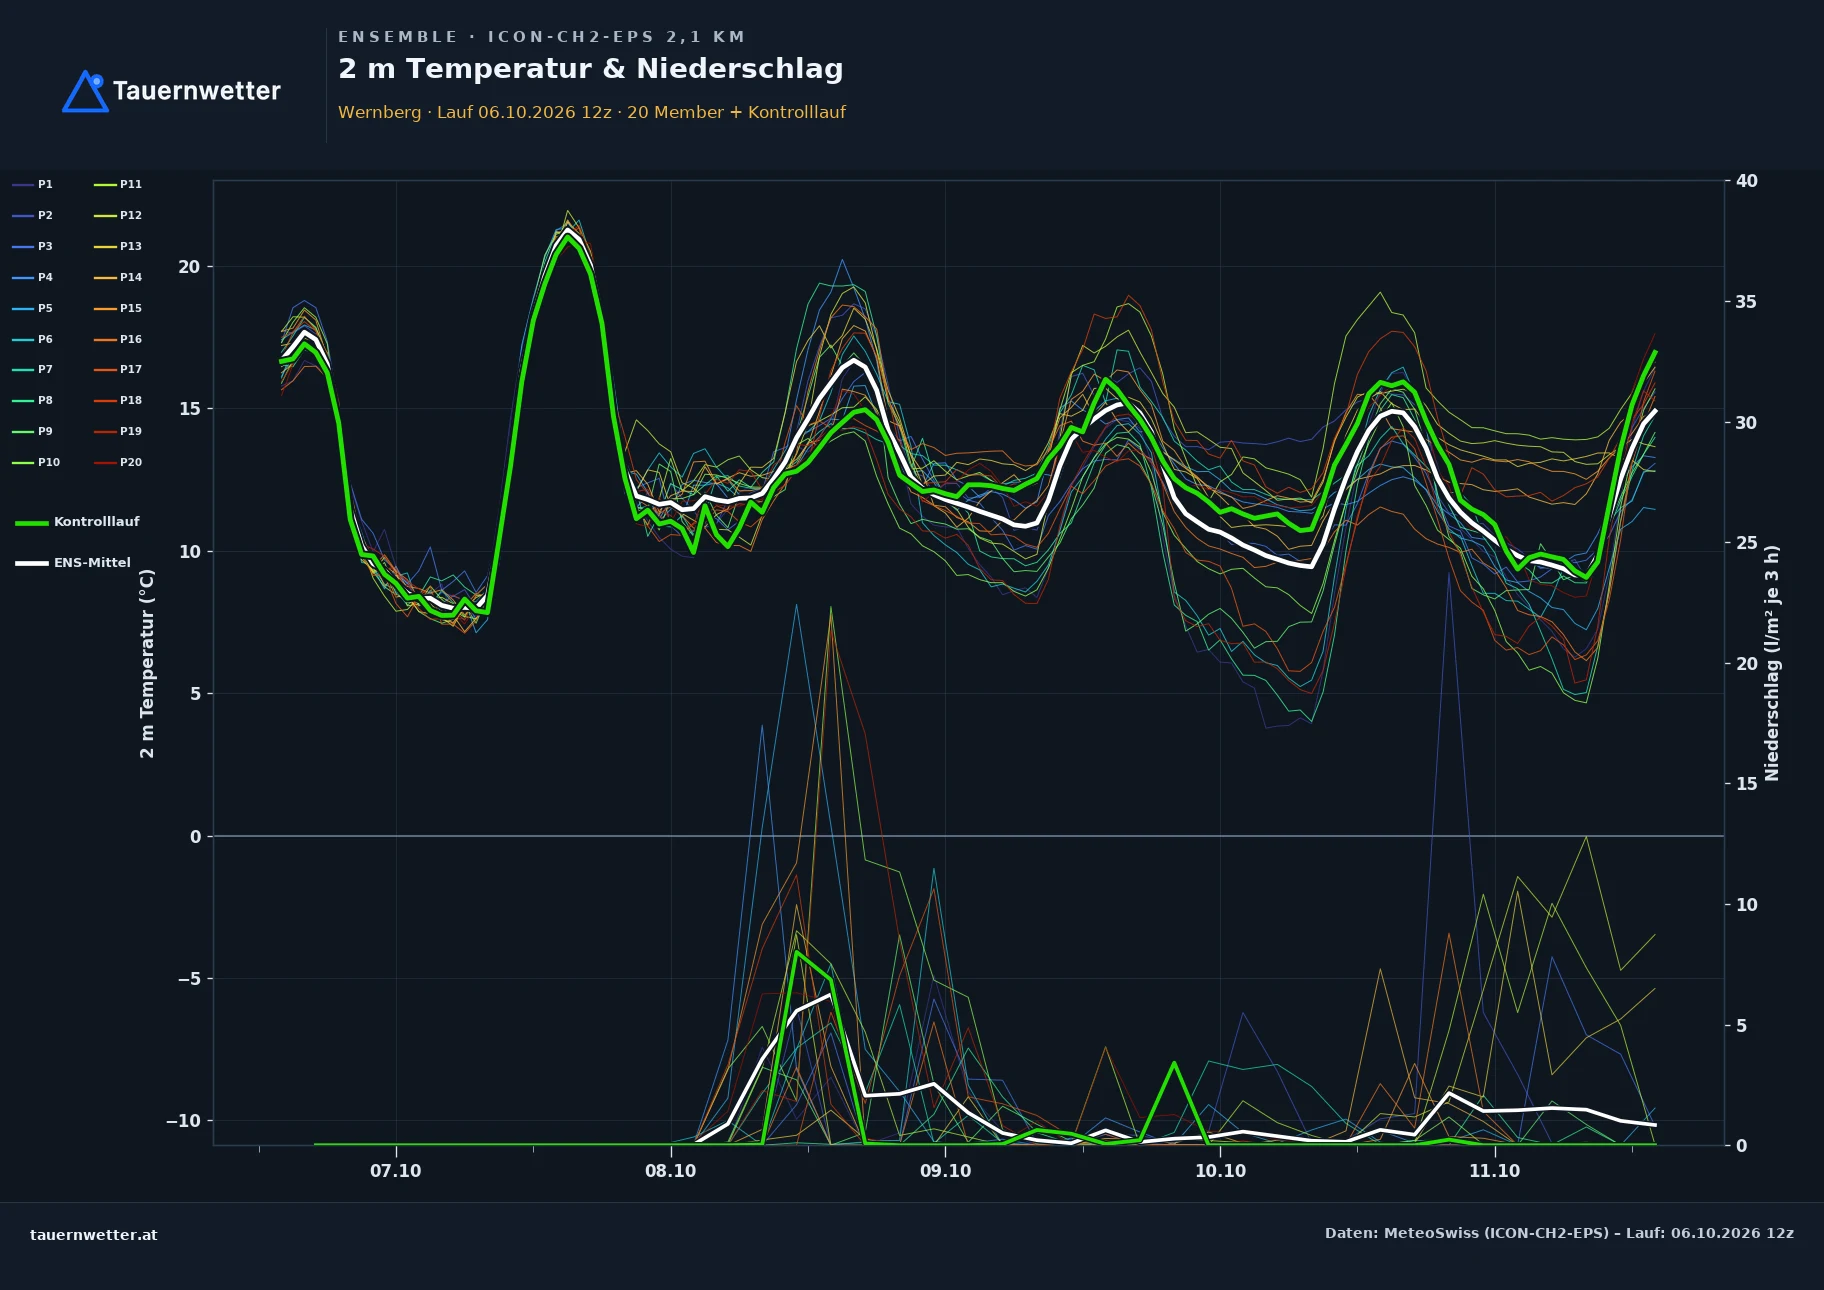Click the Kontrolllauf legend entry
Viewport: 1824px width, 1290px height.
coord(77,522)
